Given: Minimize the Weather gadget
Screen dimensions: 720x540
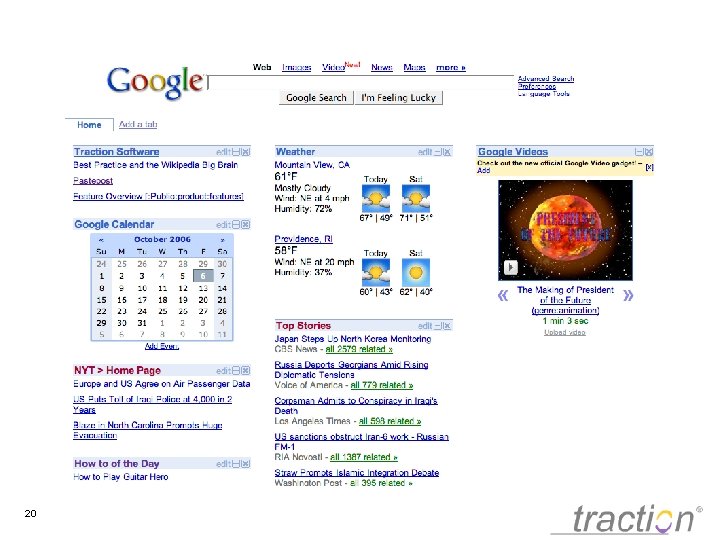Looking at the screenshot, I should (x=438, y=152).
